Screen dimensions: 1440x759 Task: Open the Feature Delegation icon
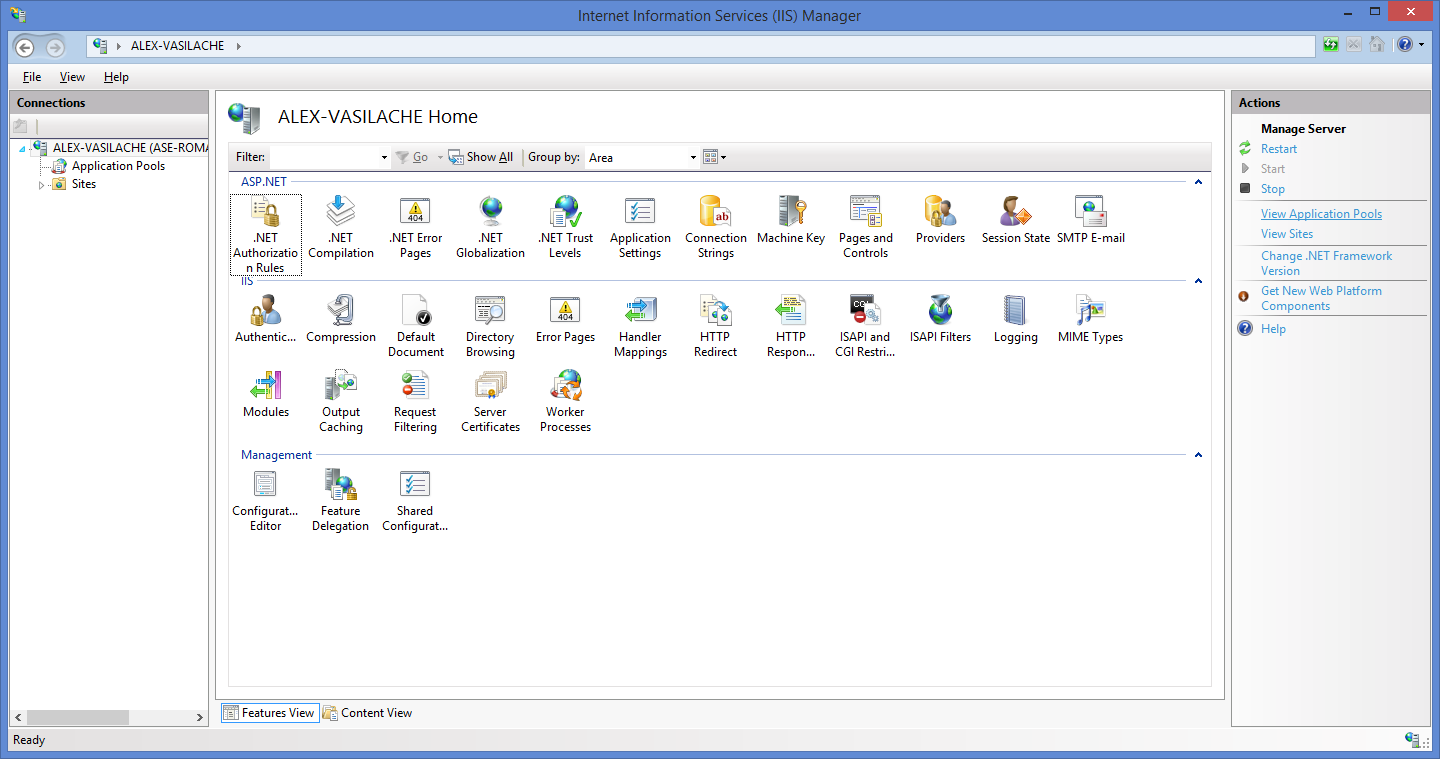(340, 485)
